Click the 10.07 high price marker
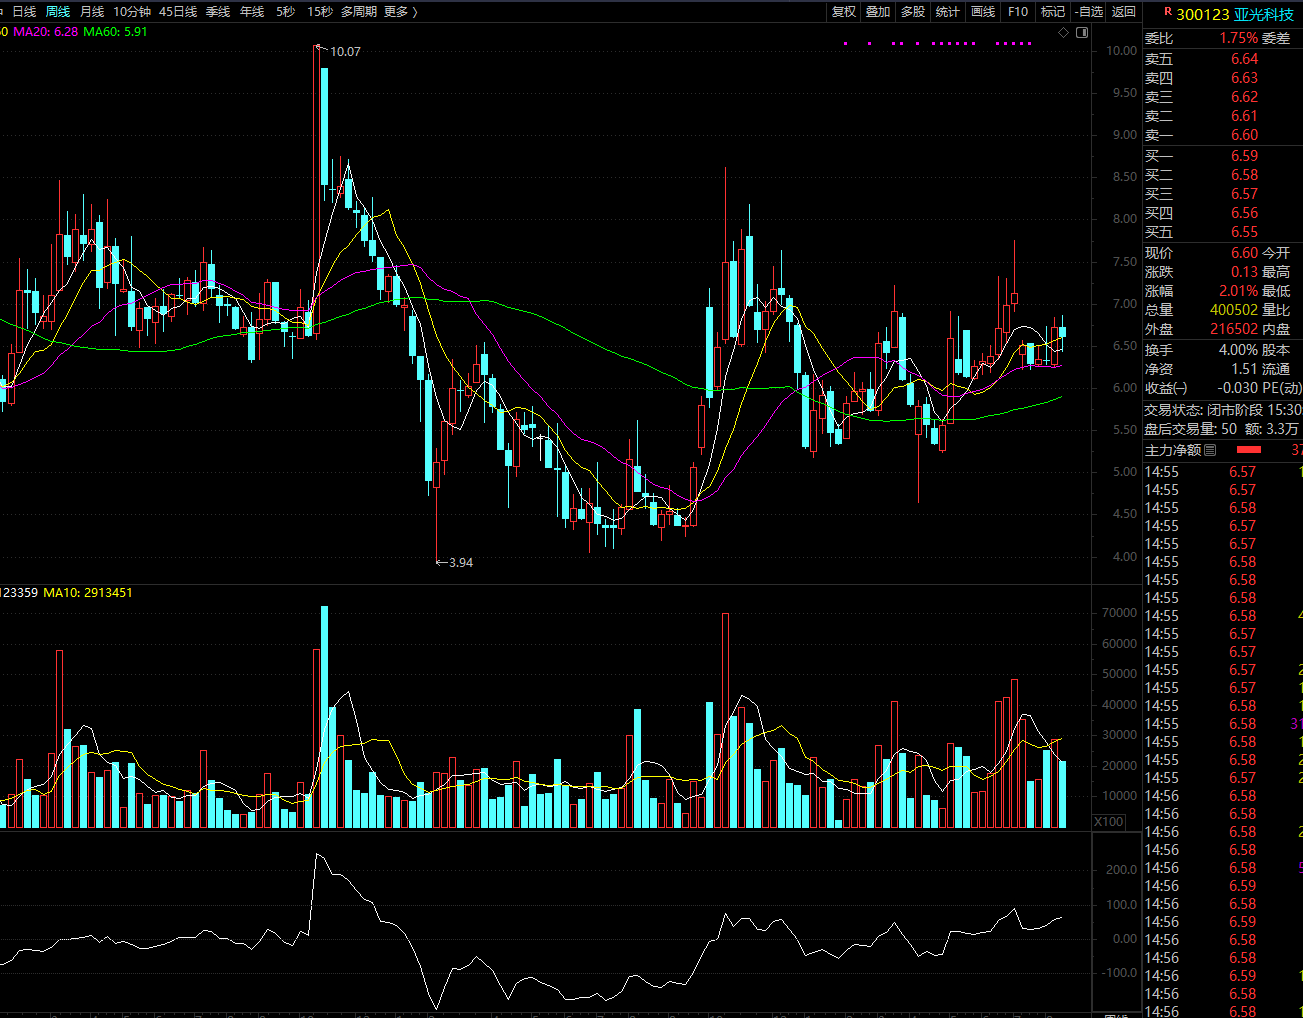Image resolution: width=1303 pixels, height=1018 pixels. coord(345,52)
